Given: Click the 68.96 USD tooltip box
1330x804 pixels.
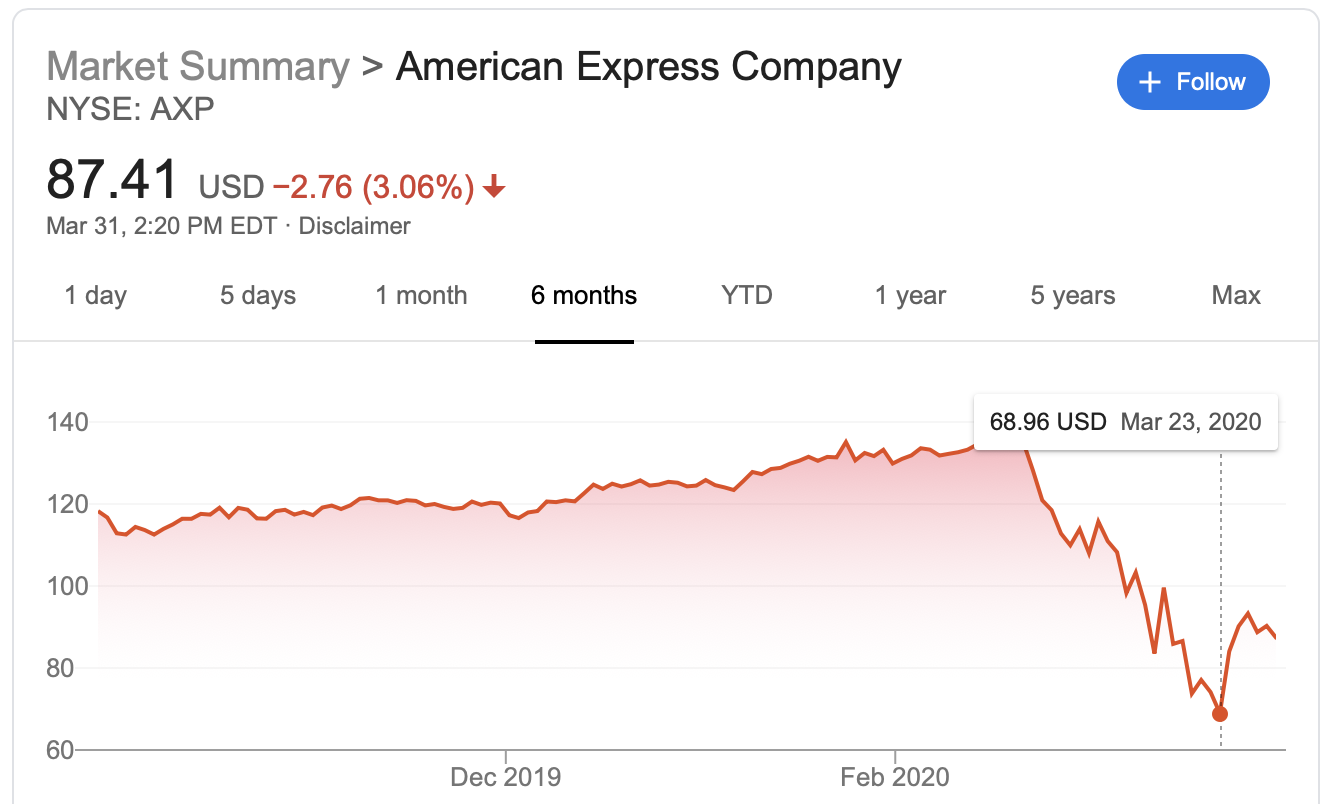Looking at the screenshot, I should (x=1126, y=421).
